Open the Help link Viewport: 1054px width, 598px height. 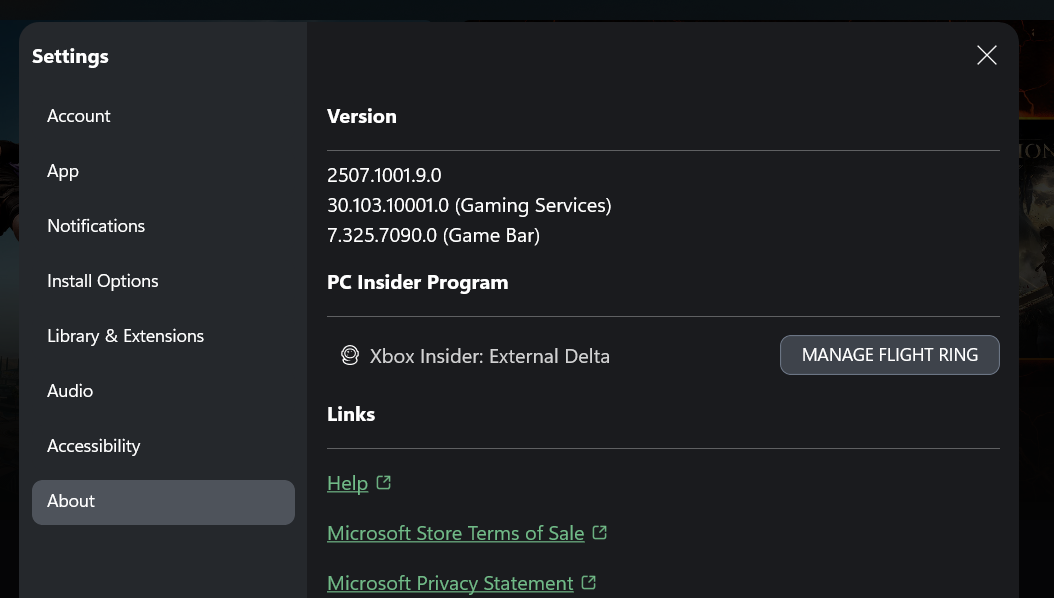[348, 483]
